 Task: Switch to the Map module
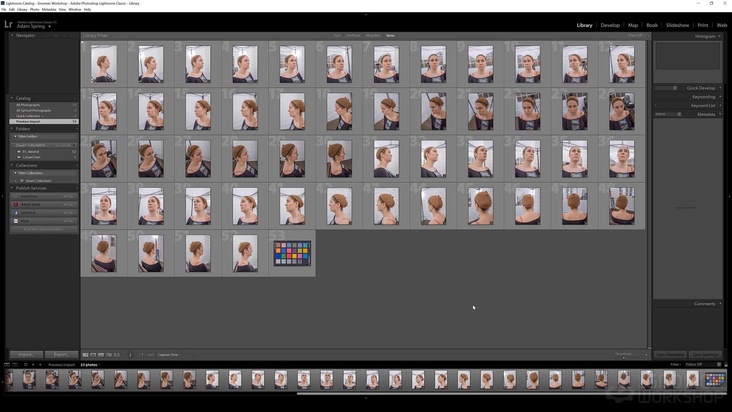pyautogui.click(x=633, y=25)
